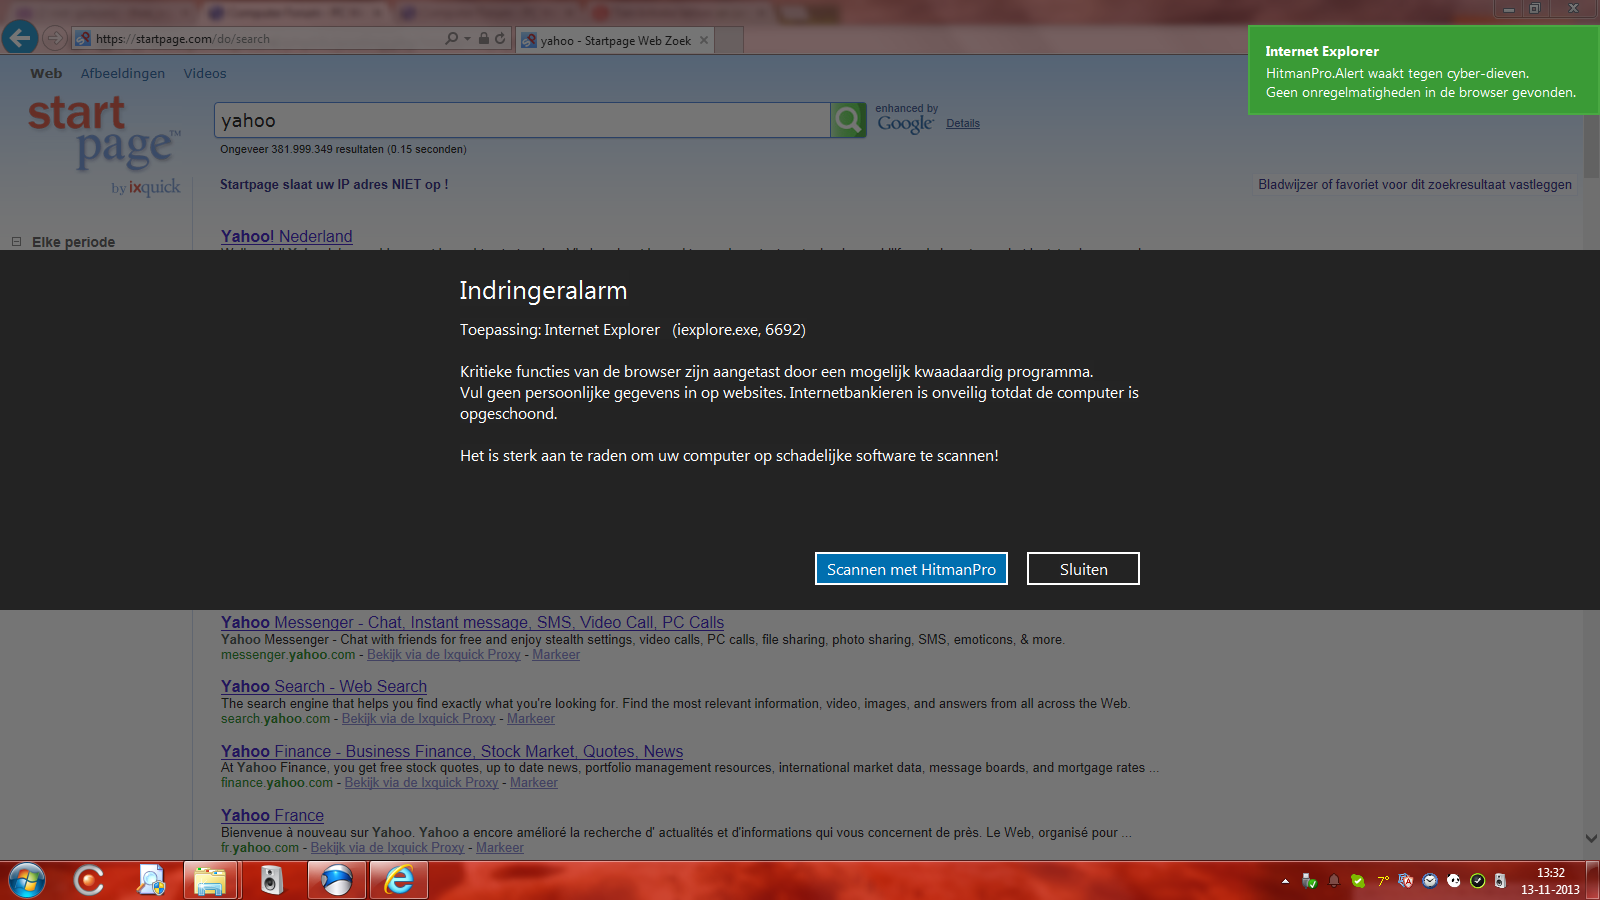Click the green search magnifier button
Image resolution: width=1600 pixels, height=900 pixels.
pyautogui.click(x=848, y=120)
